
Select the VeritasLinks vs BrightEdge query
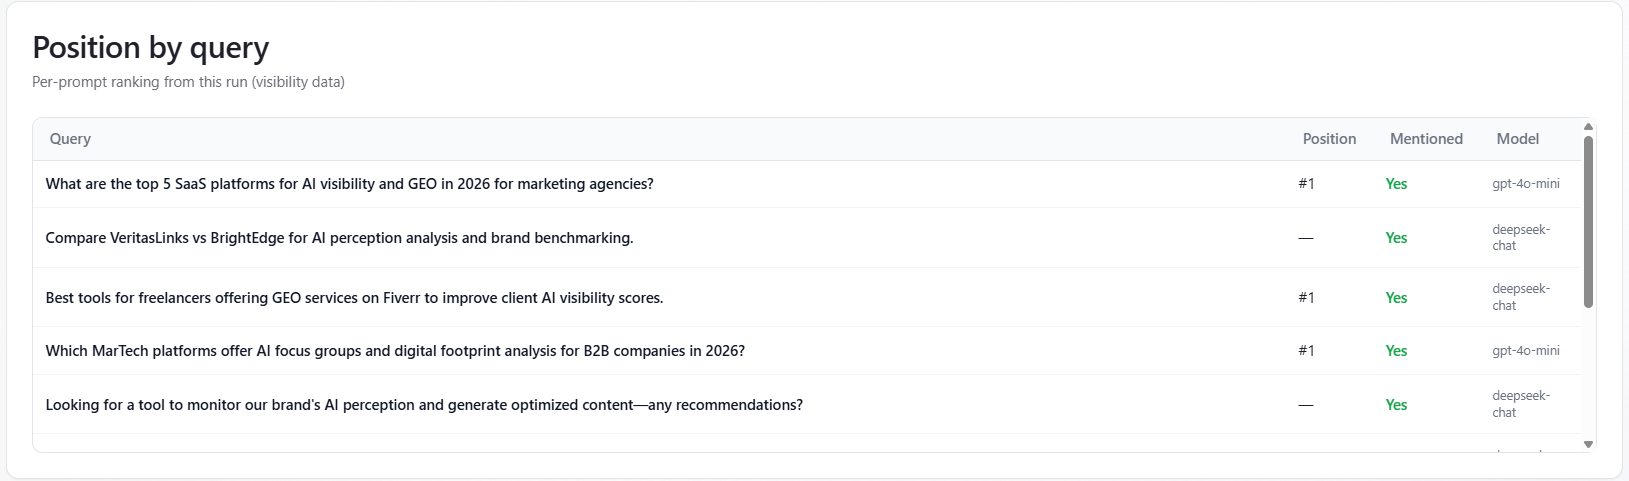click(339, 238)
